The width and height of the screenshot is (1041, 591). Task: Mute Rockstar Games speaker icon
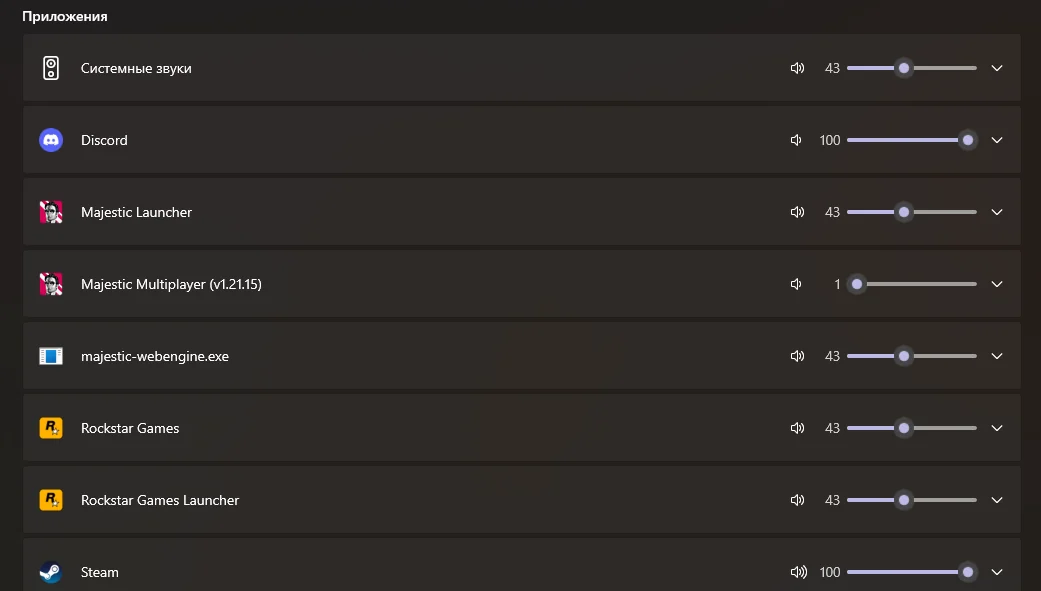pos(797,428)
